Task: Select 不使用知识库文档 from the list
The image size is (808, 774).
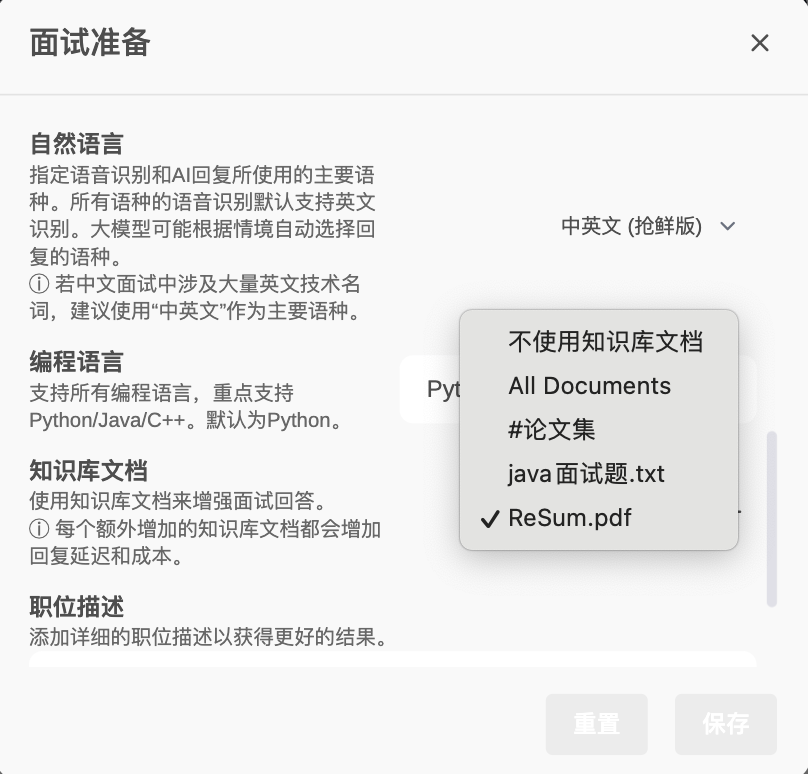Action: pos(605,342)
